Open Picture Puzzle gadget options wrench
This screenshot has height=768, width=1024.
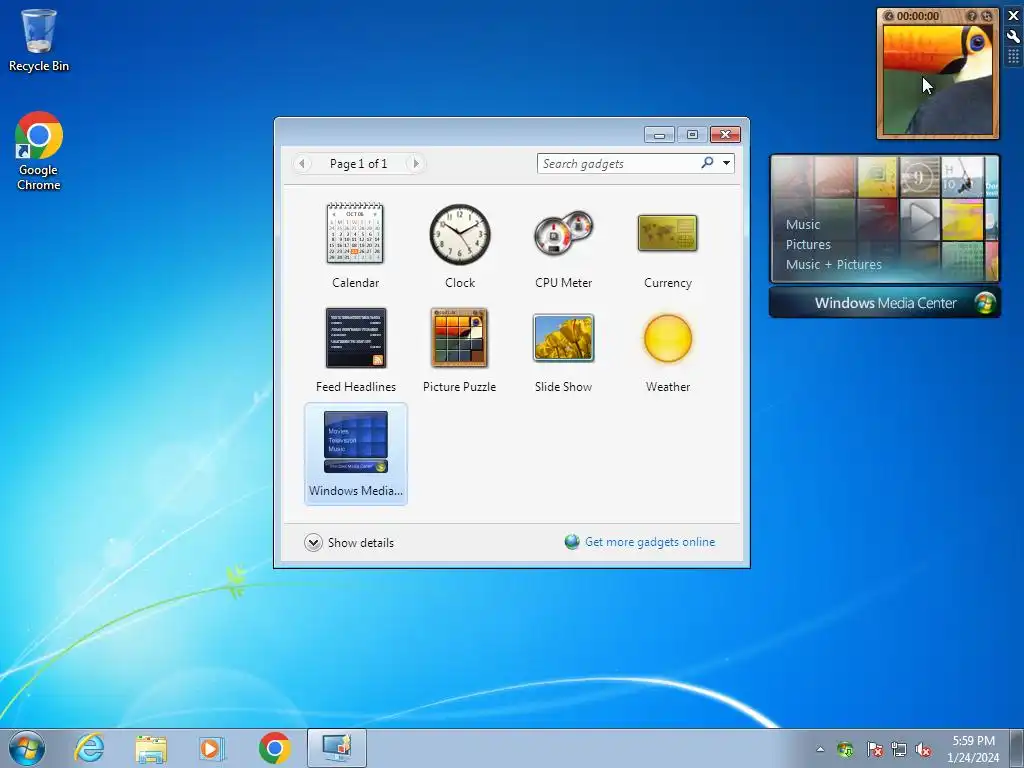[1014, 37]
